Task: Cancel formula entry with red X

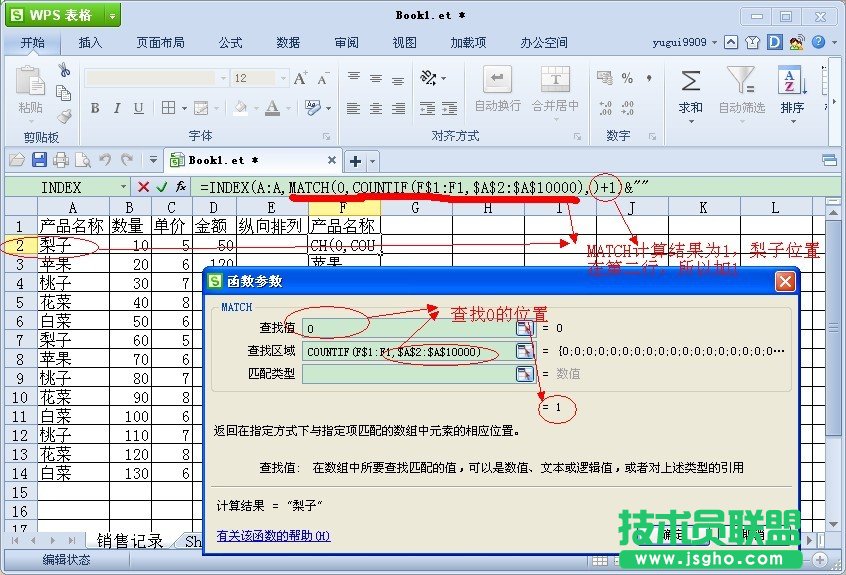Action: point(143,187)
